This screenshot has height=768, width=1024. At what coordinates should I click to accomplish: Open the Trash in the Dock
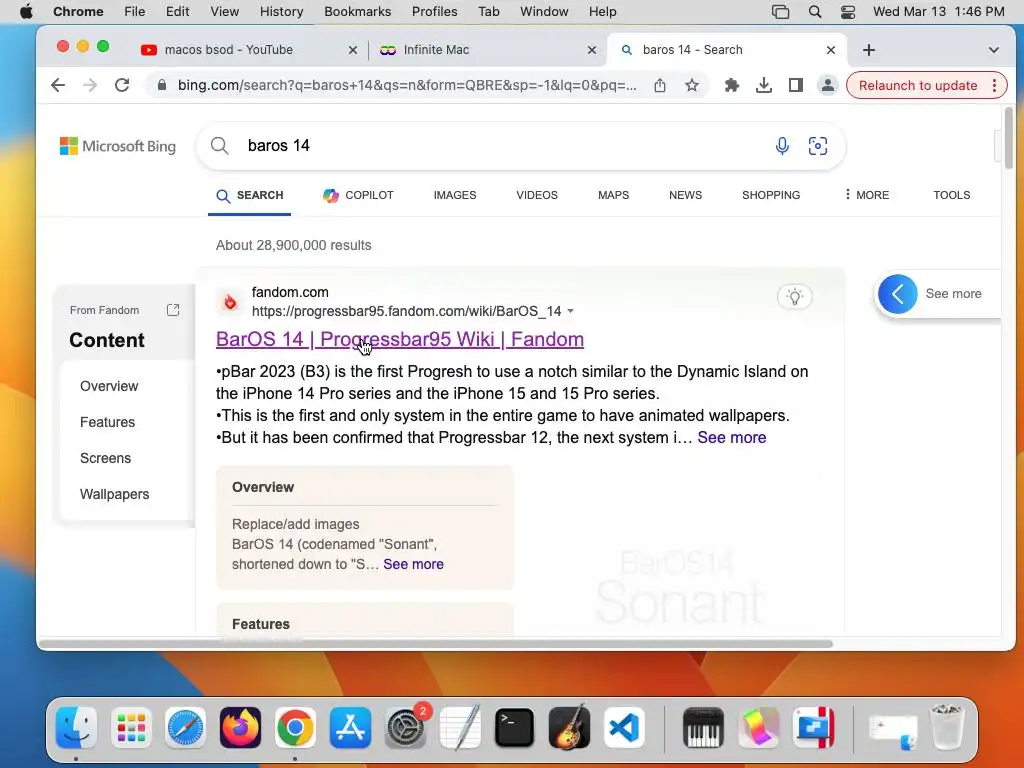pyautogui.click(x=947, y=727)
